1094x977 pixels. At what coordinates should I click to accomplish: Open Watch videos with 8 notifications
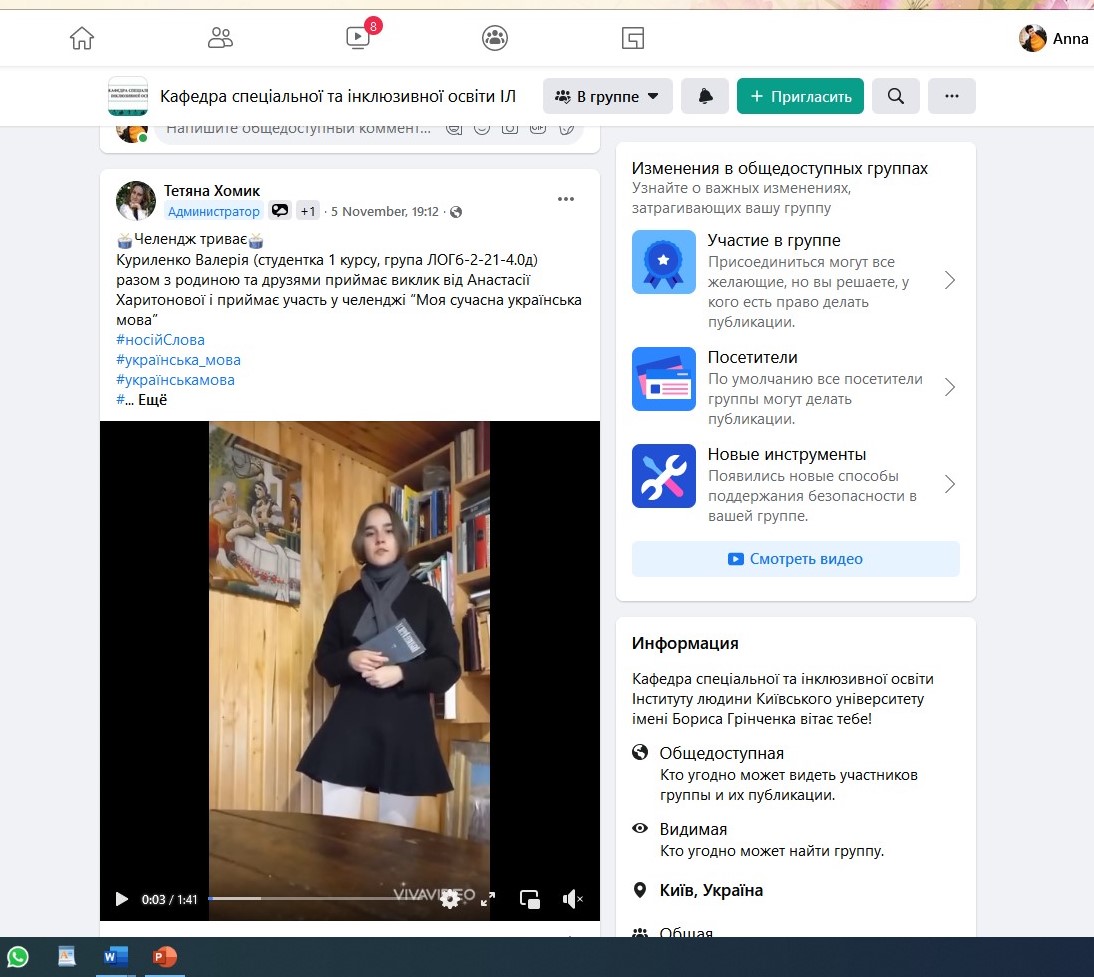(x=358, y=38)
